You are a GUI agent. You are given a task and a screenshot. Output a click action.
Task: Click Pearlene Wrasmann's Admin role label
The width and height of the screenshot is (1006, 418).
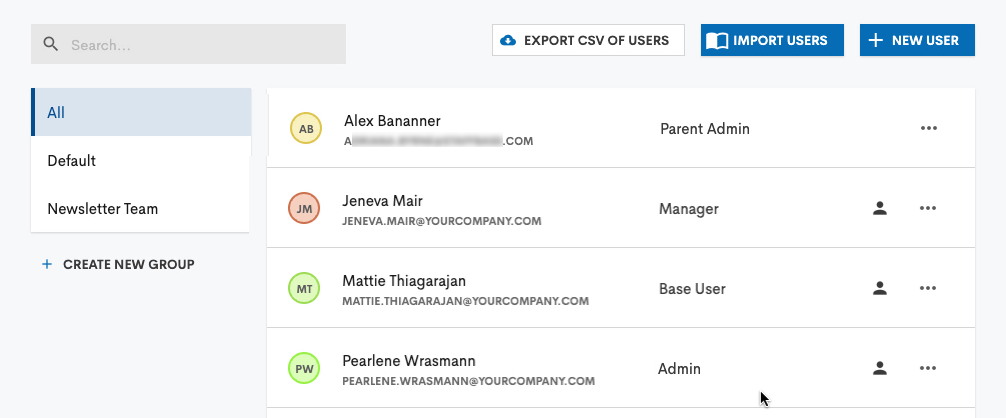[679, 369]
